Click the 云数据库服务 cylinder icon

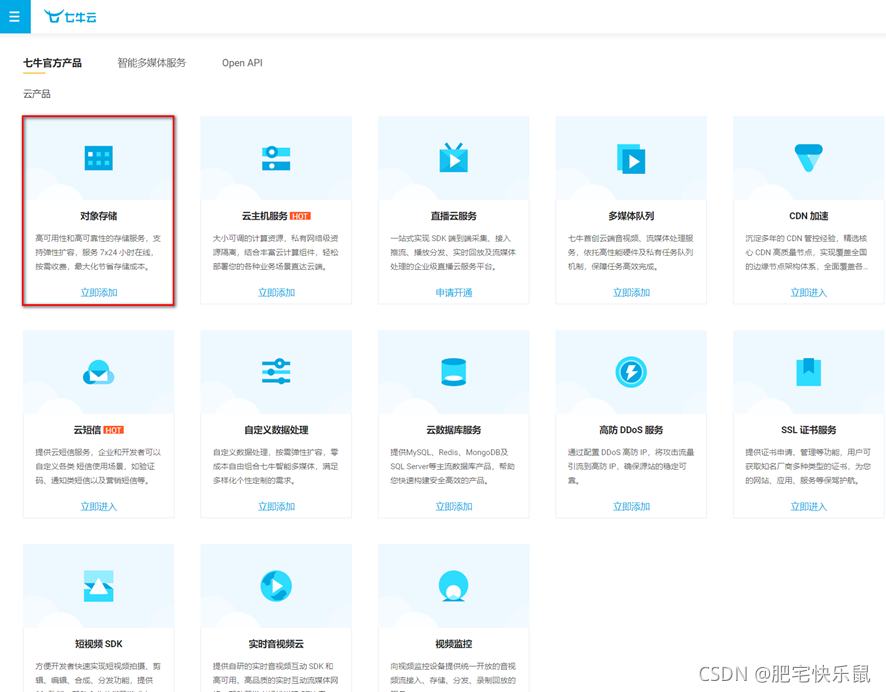(x=454, y=372)
